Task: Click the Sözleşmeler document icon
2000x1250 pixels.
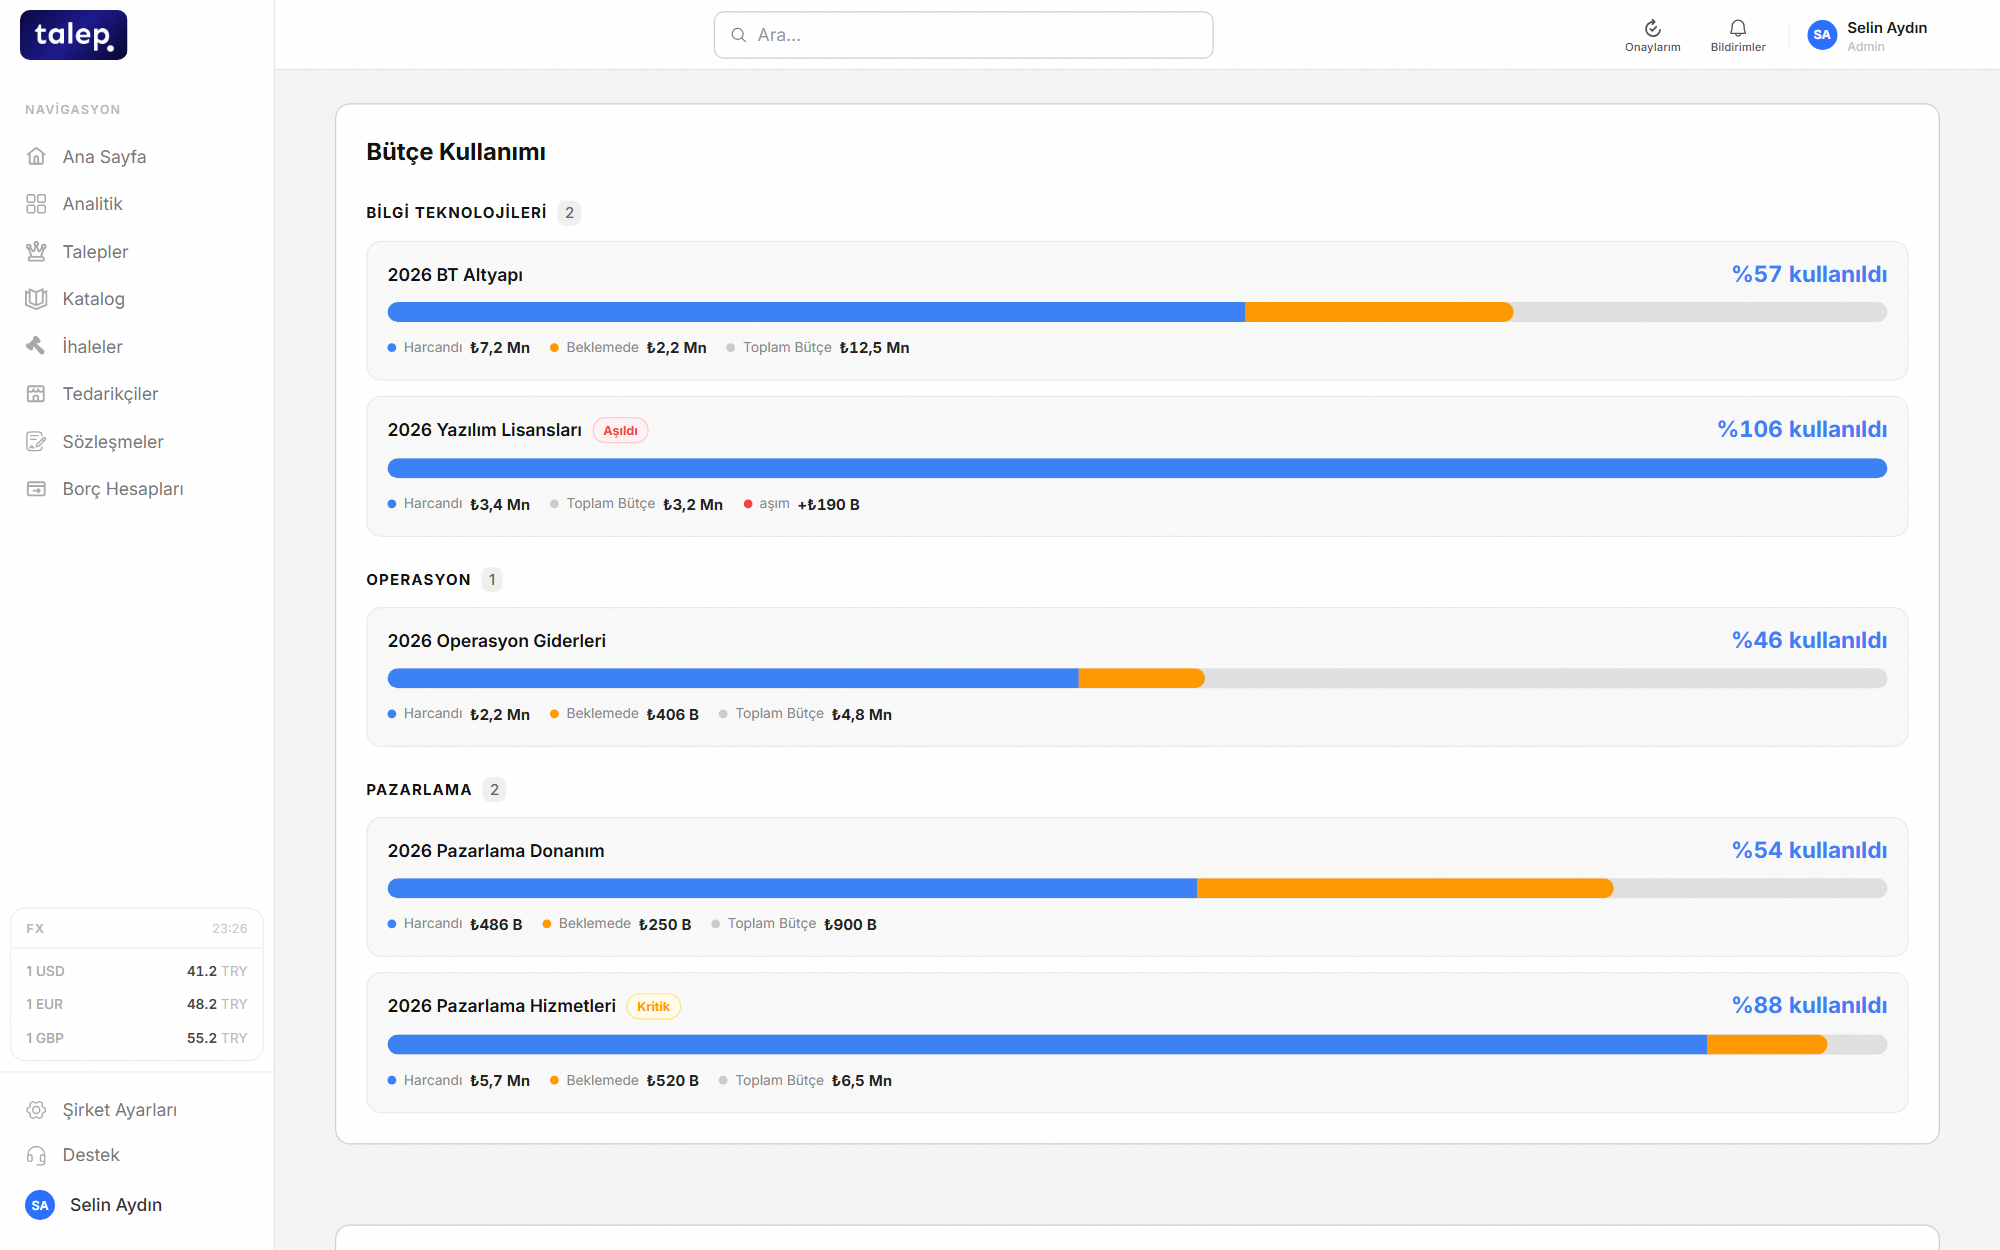Action: (x=36, y=441)
